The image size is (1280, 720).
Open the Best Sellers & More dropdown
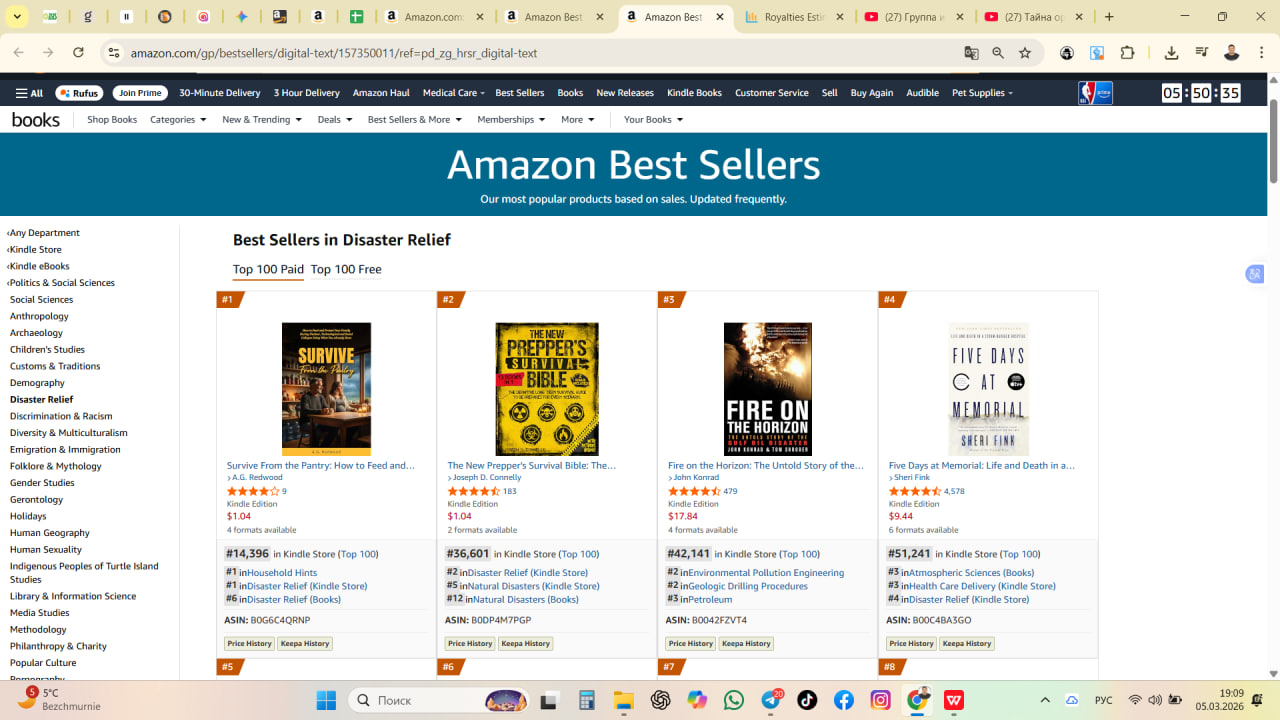pyautogui.click(x=415, y=119)
